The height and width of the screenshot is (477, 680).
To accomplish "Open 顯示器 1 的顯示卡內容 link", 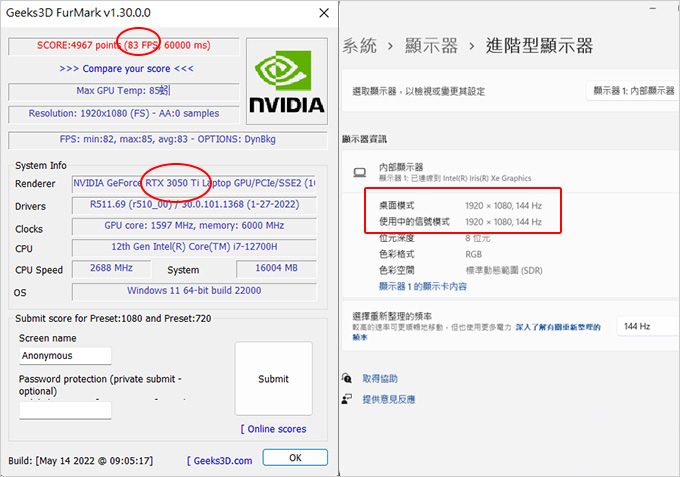I will pos(423,286).
